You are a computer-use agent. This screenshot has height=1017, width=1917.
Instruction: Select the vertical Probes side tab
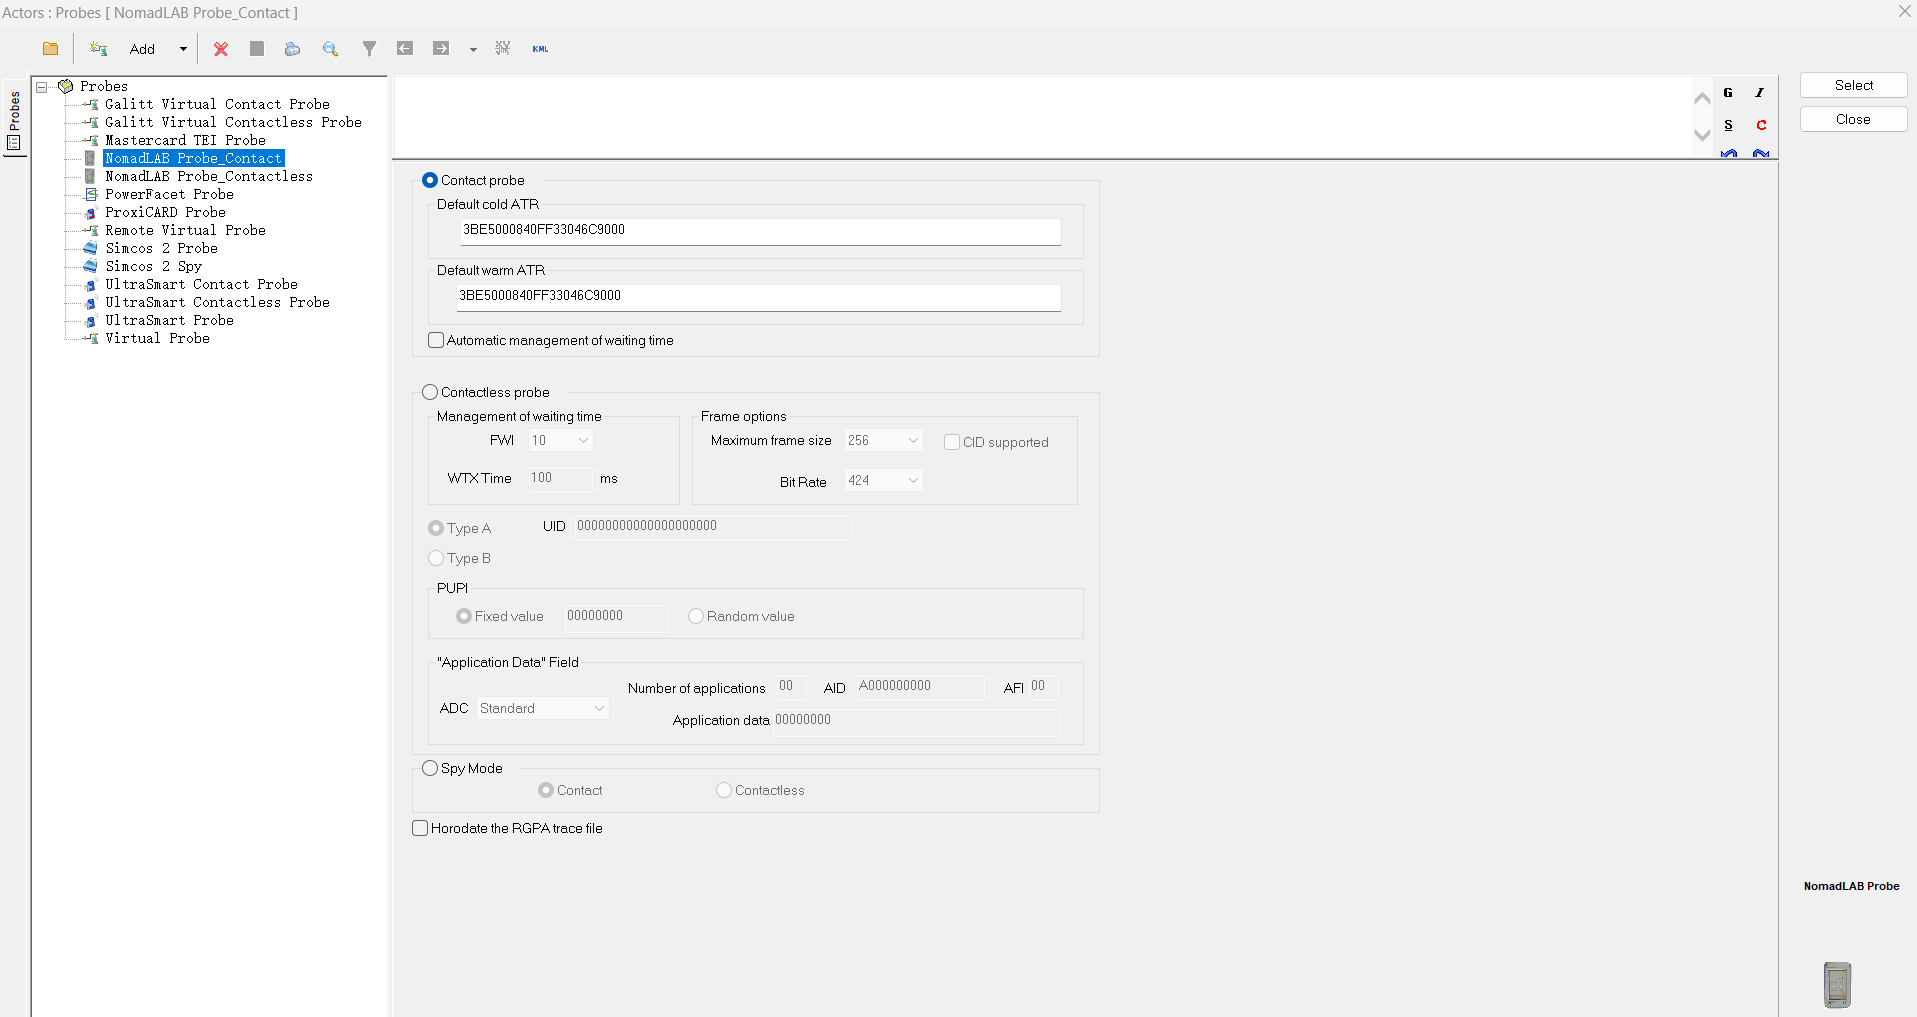[14, 118]
